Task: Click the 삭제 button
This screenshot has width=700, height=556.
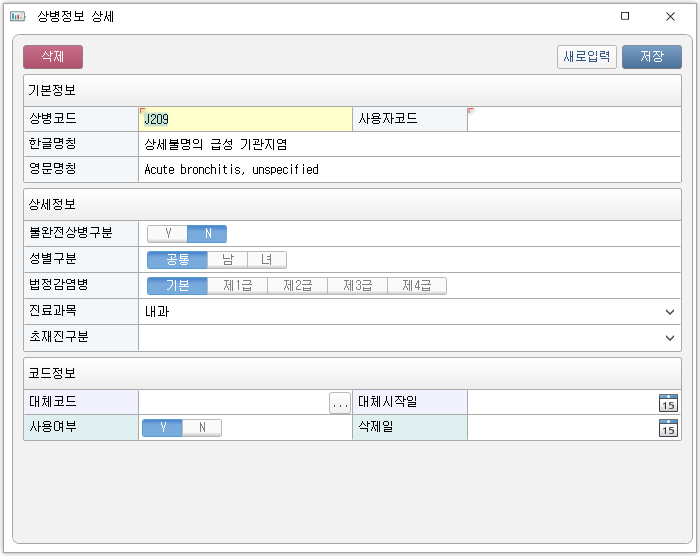Action: (x=53, y=57)
